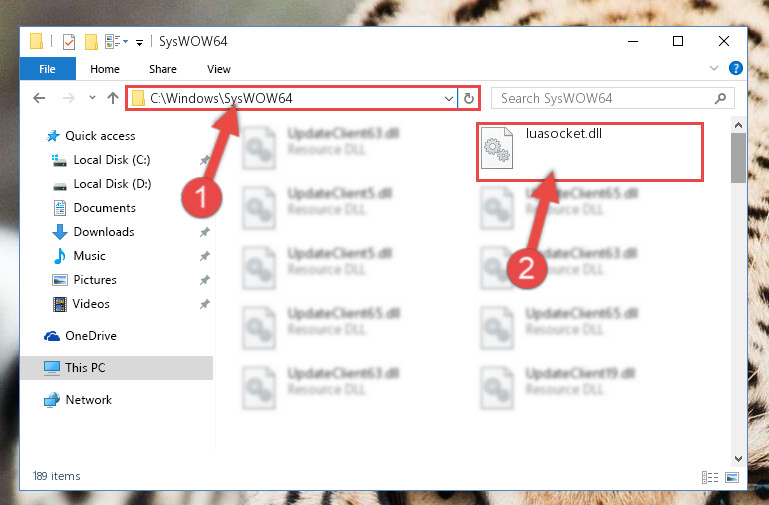This screenshot has height=505, width=769.
Task: Refresh the SysWOW64 folder view
Action: point(469,99)
